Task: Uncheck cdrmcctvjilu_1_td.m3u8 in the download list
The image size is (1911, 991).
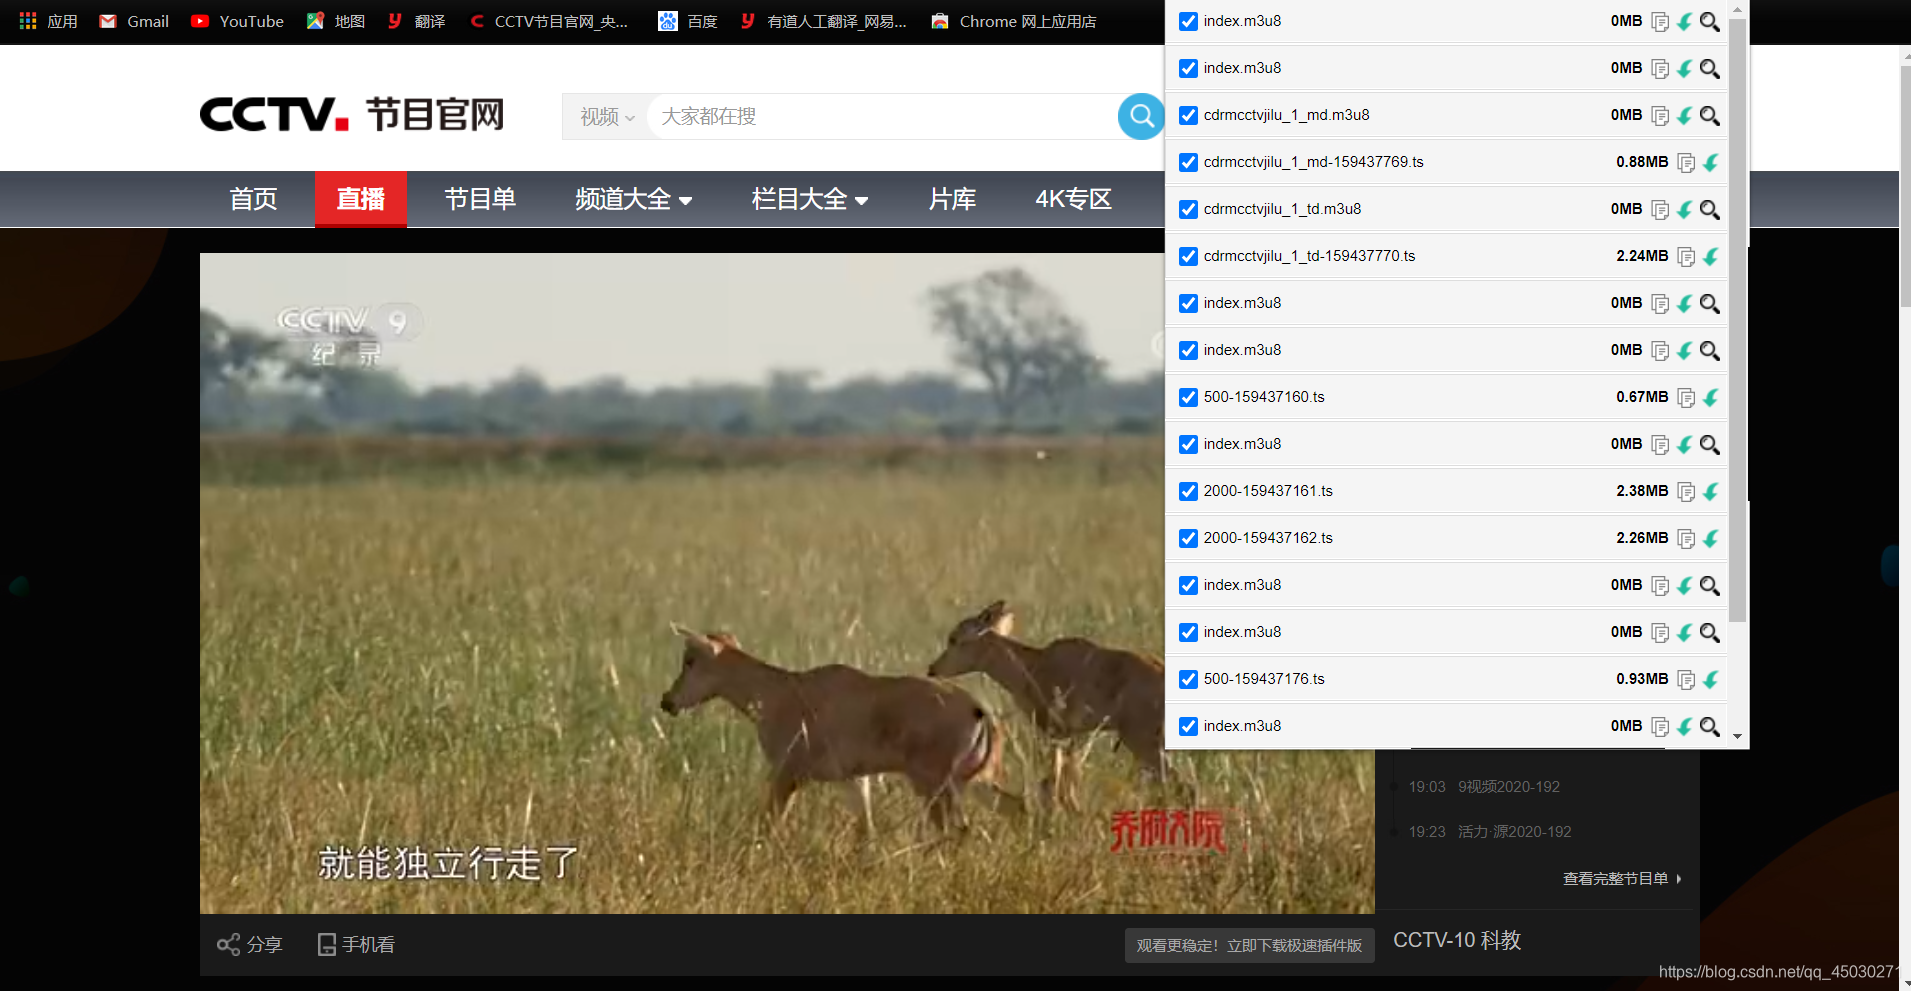Action: [x=1187, y=209]
